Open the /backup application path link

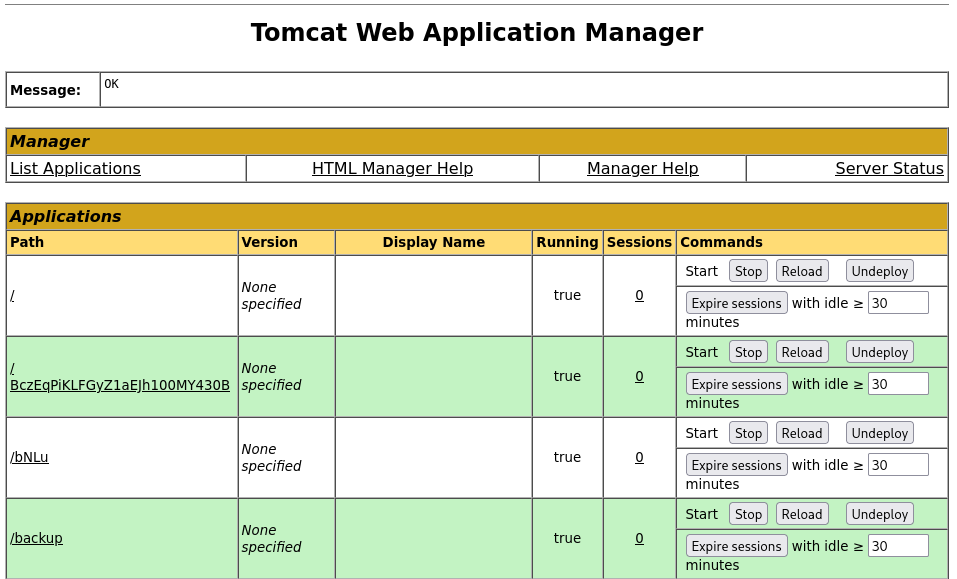(x=36, y=538)
